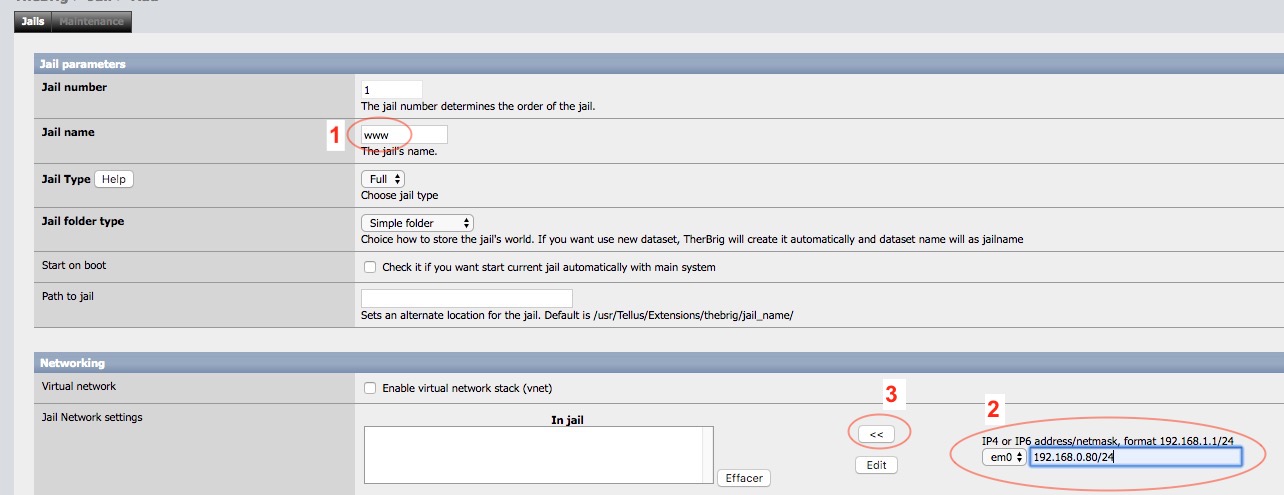Viewport: 1284px width, 495px height.
Task: Open the Maintenance tab
Action: click(91, 21)
